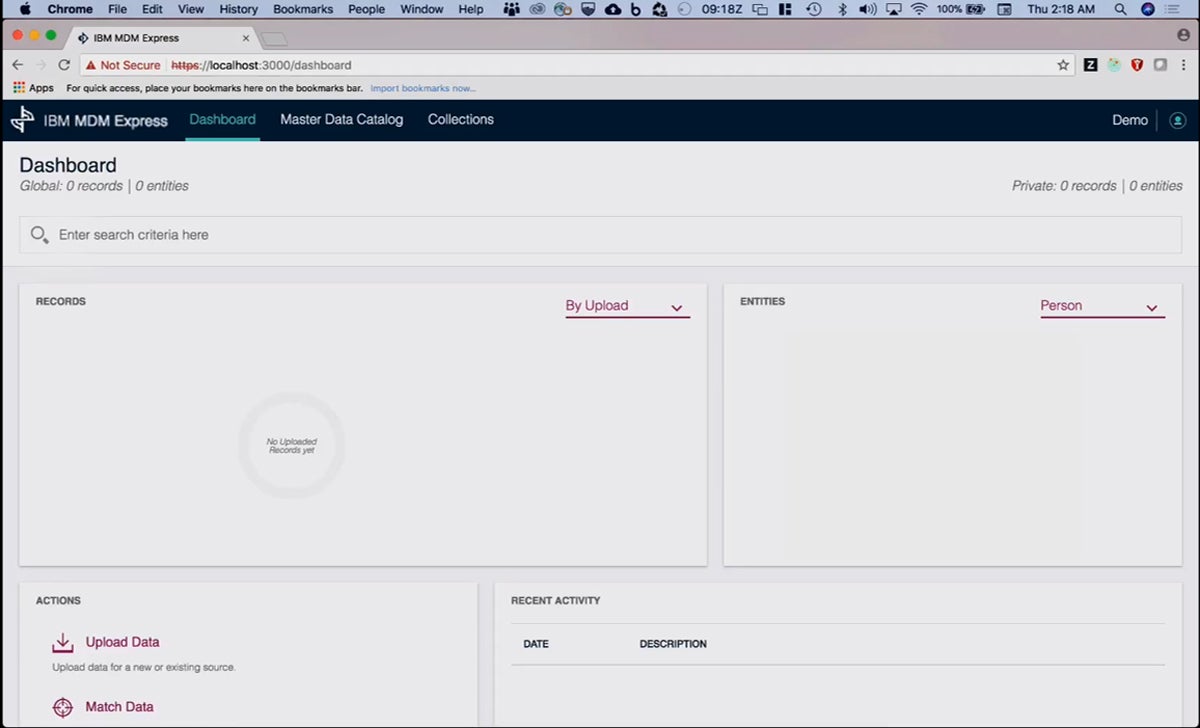Click Import bookmarks now link
The image size is (1200, 728).
click(x=423, y=88)
